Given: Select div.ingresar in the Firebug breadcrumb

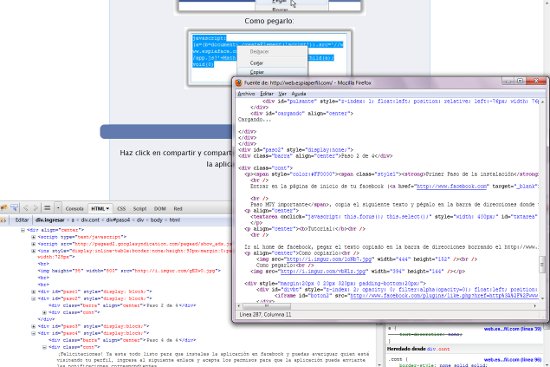Looking at the screenshot, I should 50,220.
